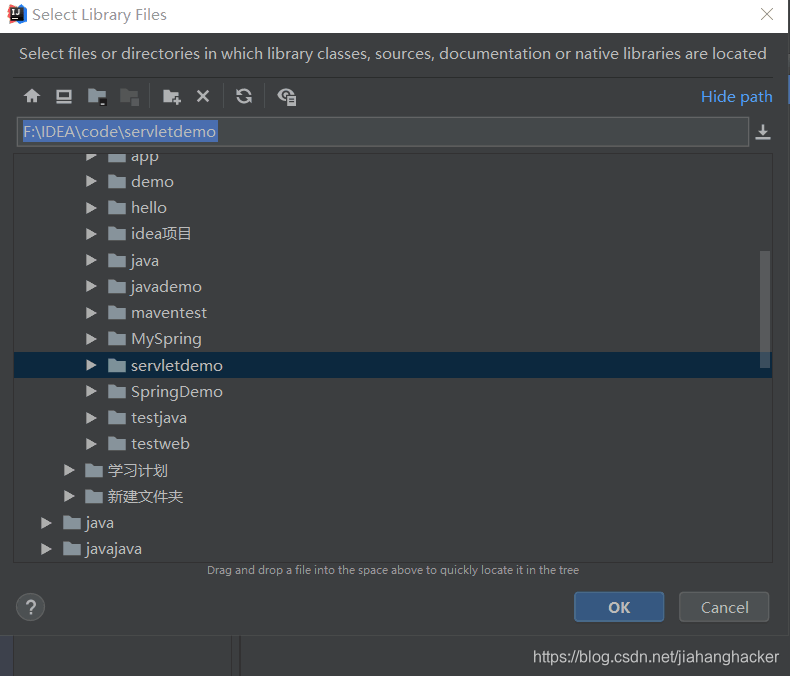The height and width of the screenshot is (676, 790).
Task: Select the demo folder row
Action: coord(392,181)
